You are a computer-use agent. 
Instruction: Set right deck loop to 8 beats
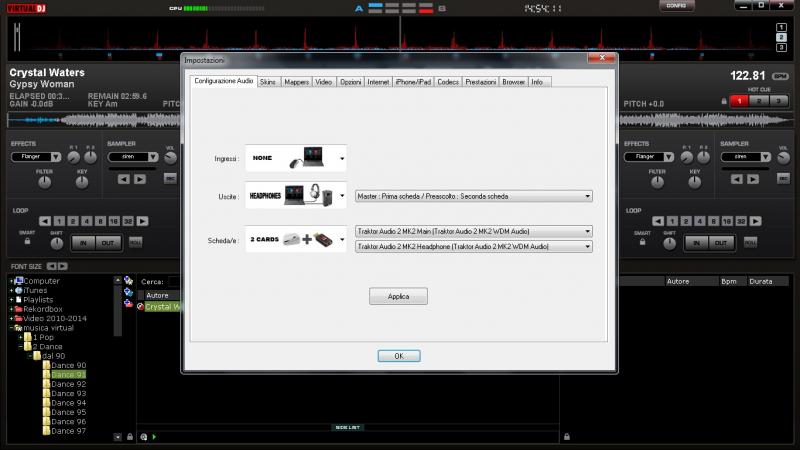[x=714, y=221]
